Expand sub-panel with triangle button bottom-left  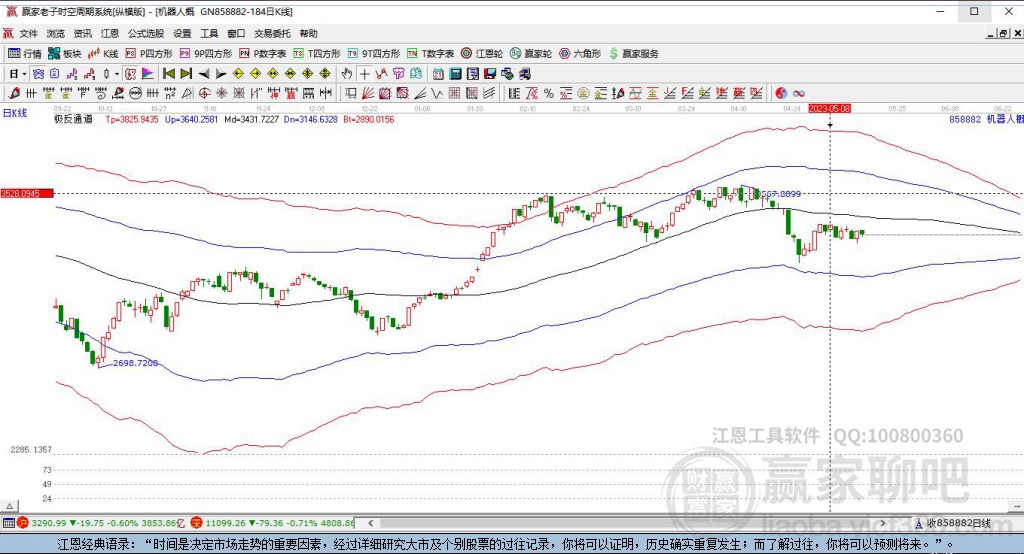(9, 506)
